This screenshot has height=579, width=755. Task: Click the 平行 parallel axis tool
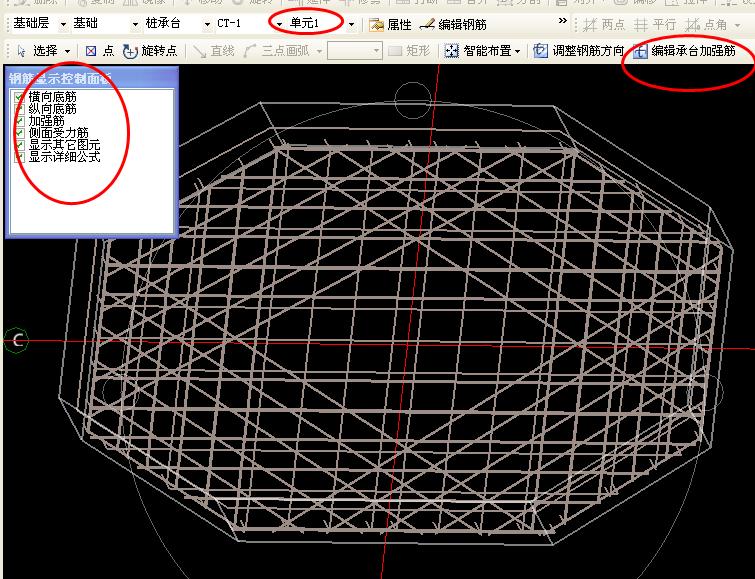(x=655, y=24)
